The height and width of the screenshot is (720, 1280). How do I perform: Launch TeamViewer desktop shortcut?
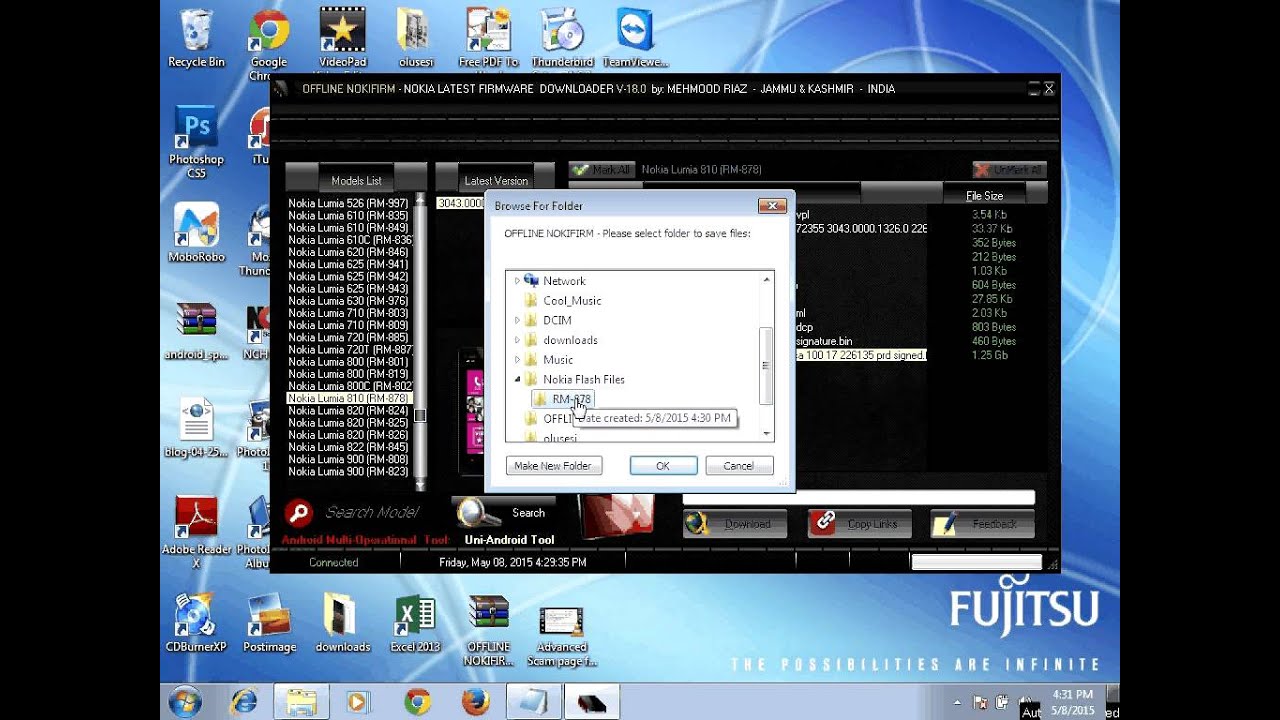(x=635, y=38)
